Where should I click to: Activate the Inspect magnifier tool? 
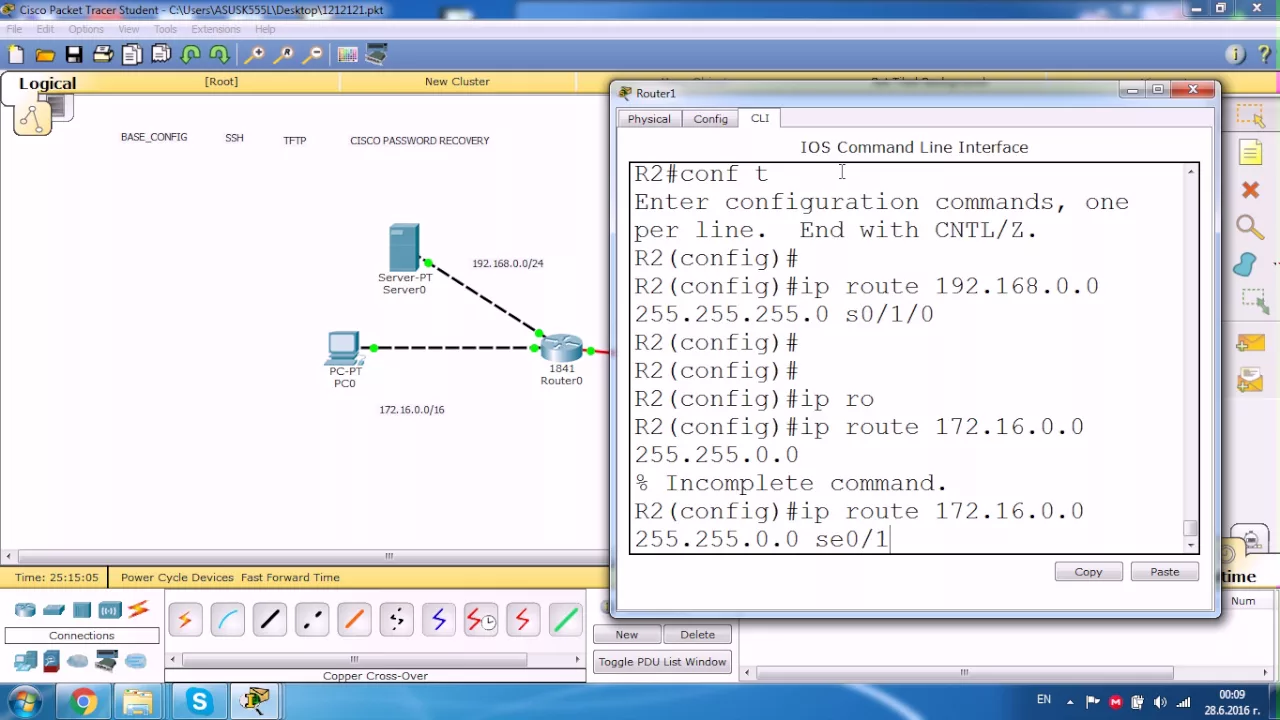[1250, 227]
